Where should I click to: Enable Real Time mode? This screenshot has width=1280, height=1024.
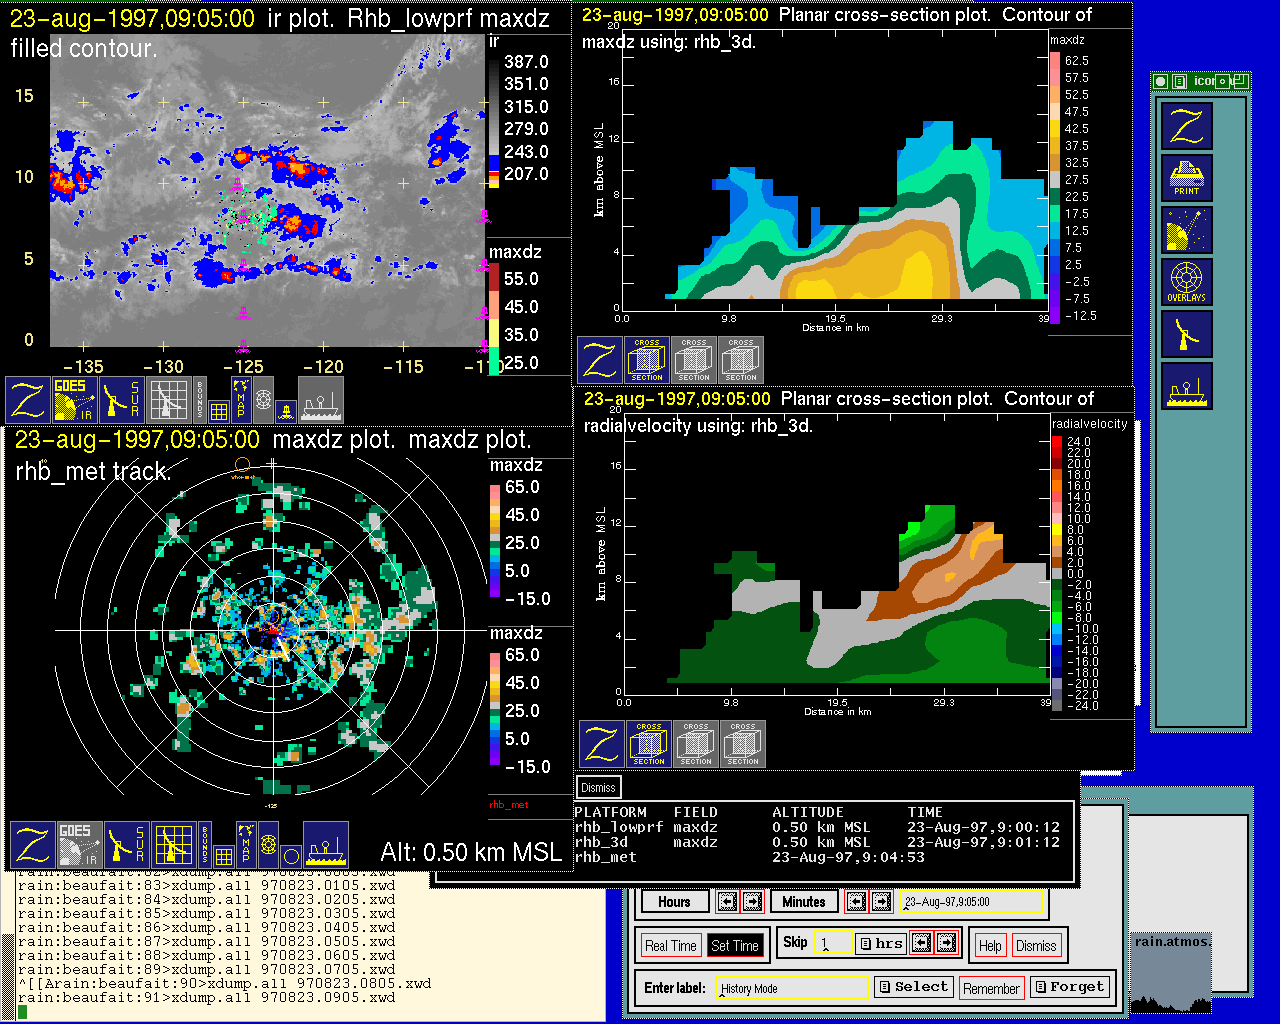tap(670, 945)
